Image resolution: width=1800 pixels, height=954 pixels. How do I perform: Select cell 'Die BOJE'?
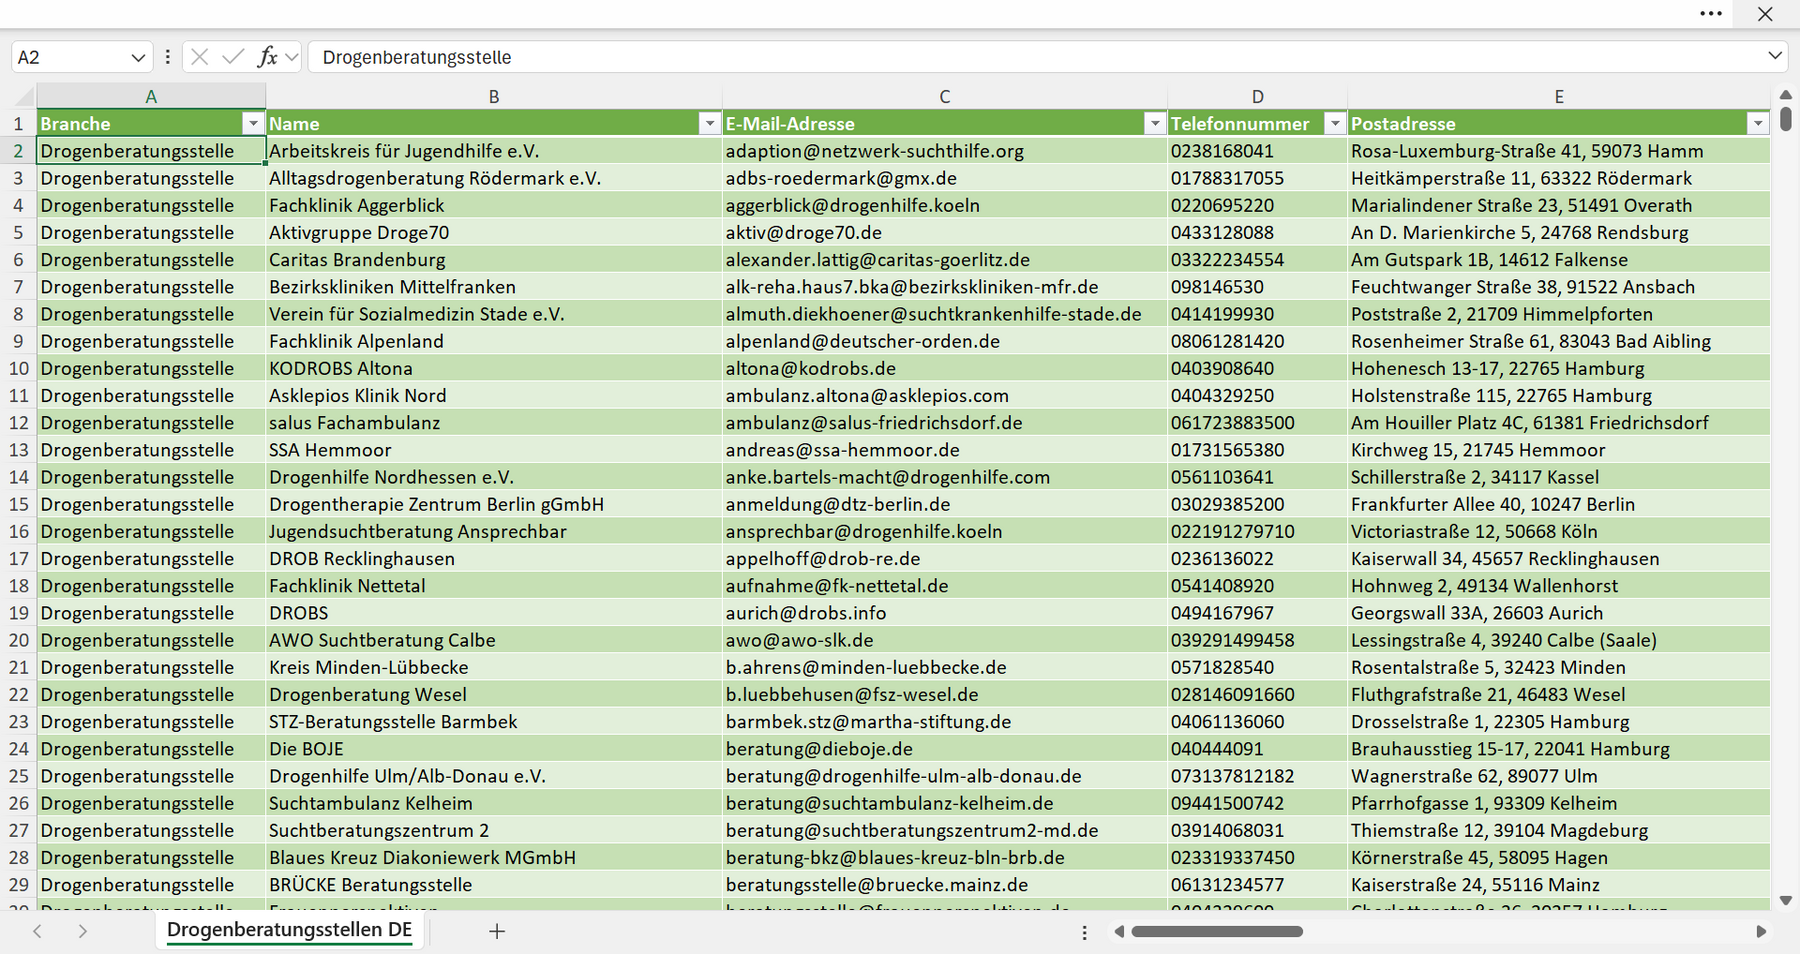pos(494,748)
